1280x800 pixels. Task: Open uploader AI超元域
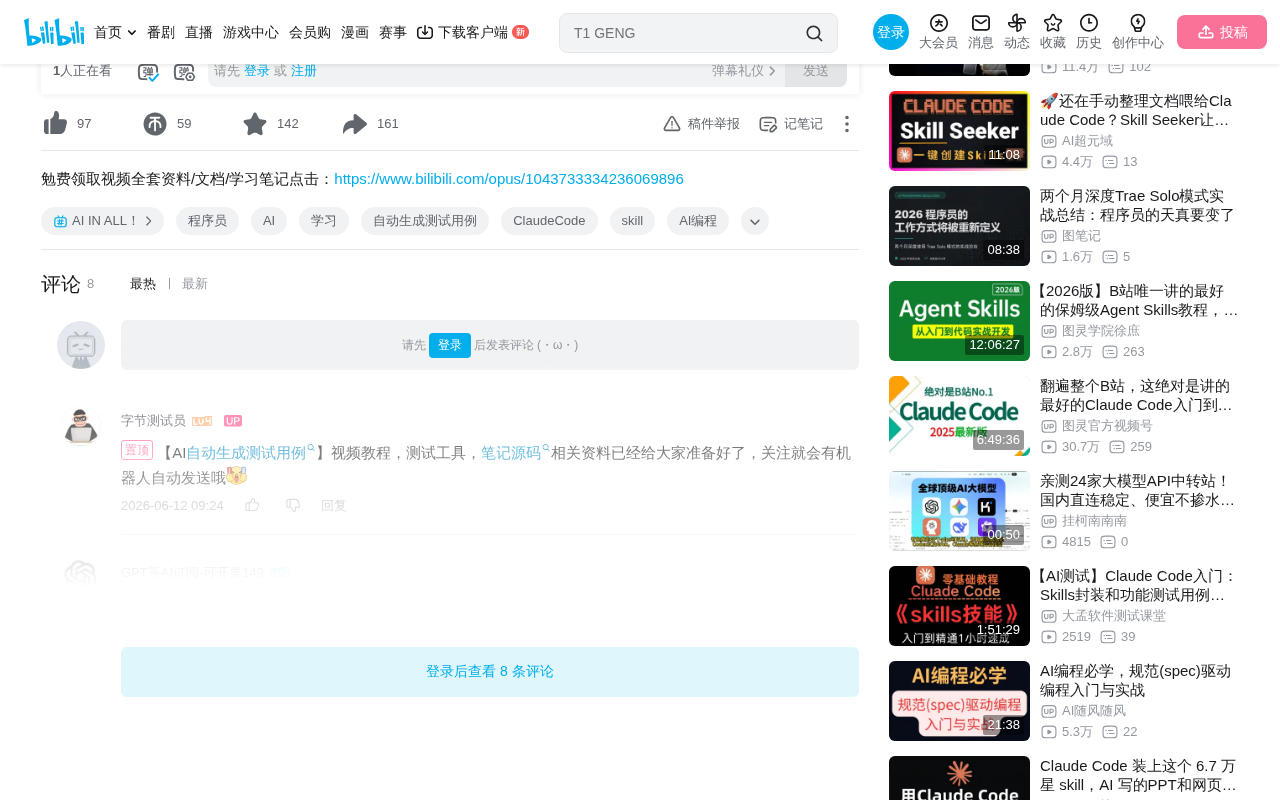[1087, 141]
